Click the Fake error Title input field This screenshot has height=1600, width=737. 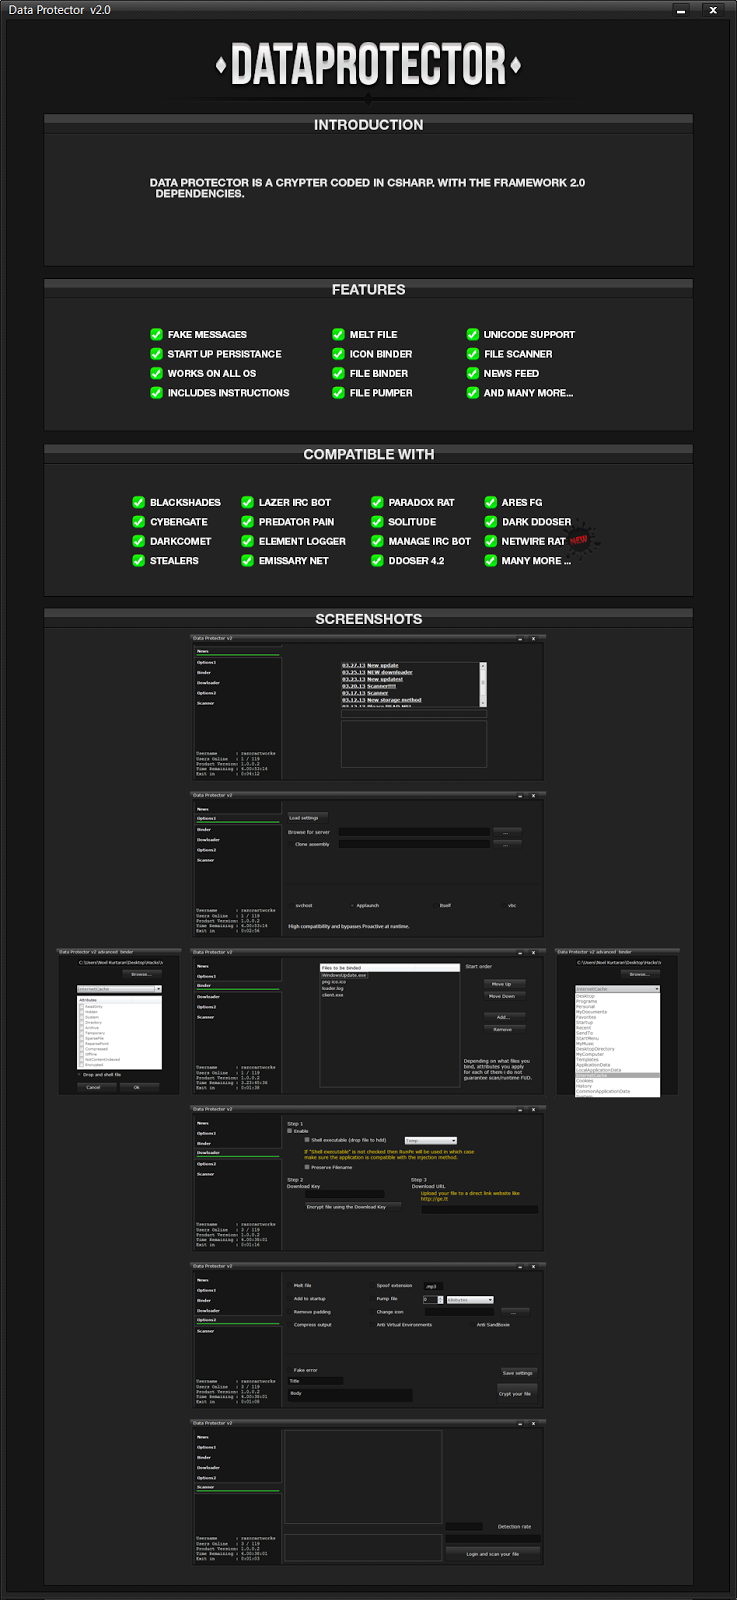tap(315, 1381)
